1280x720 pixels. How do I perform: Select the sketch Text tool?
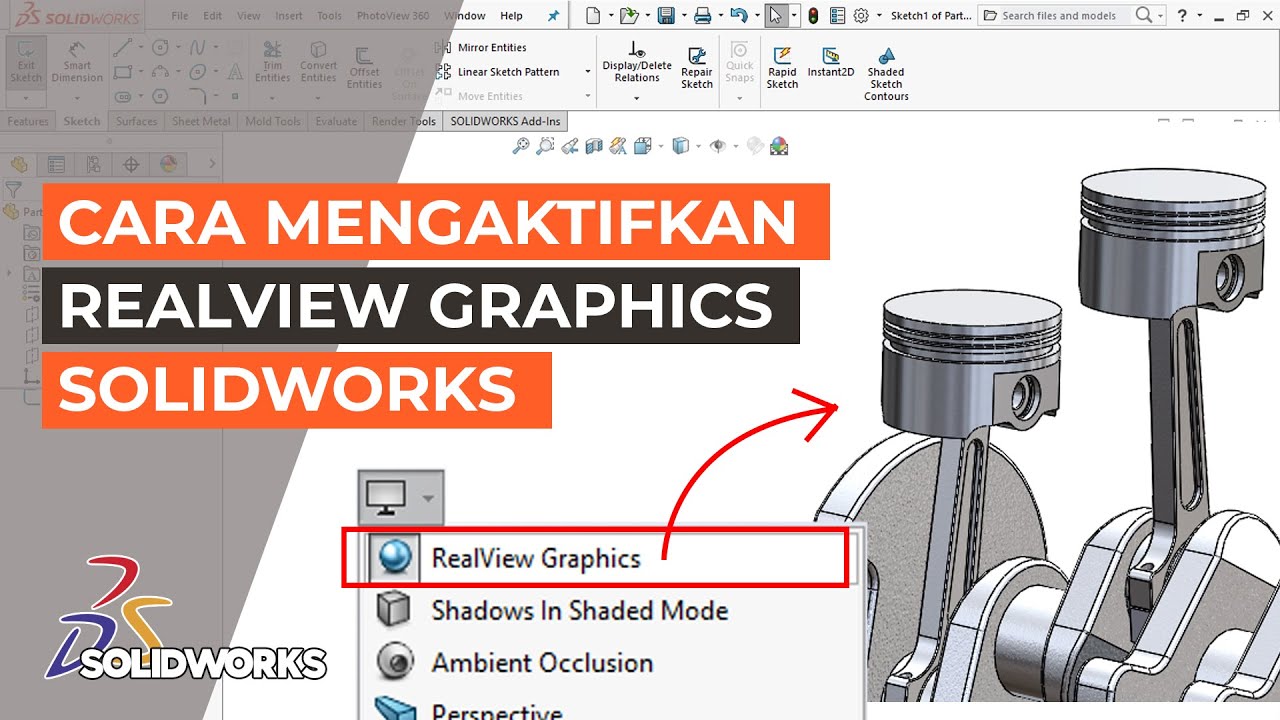[235, 72]
